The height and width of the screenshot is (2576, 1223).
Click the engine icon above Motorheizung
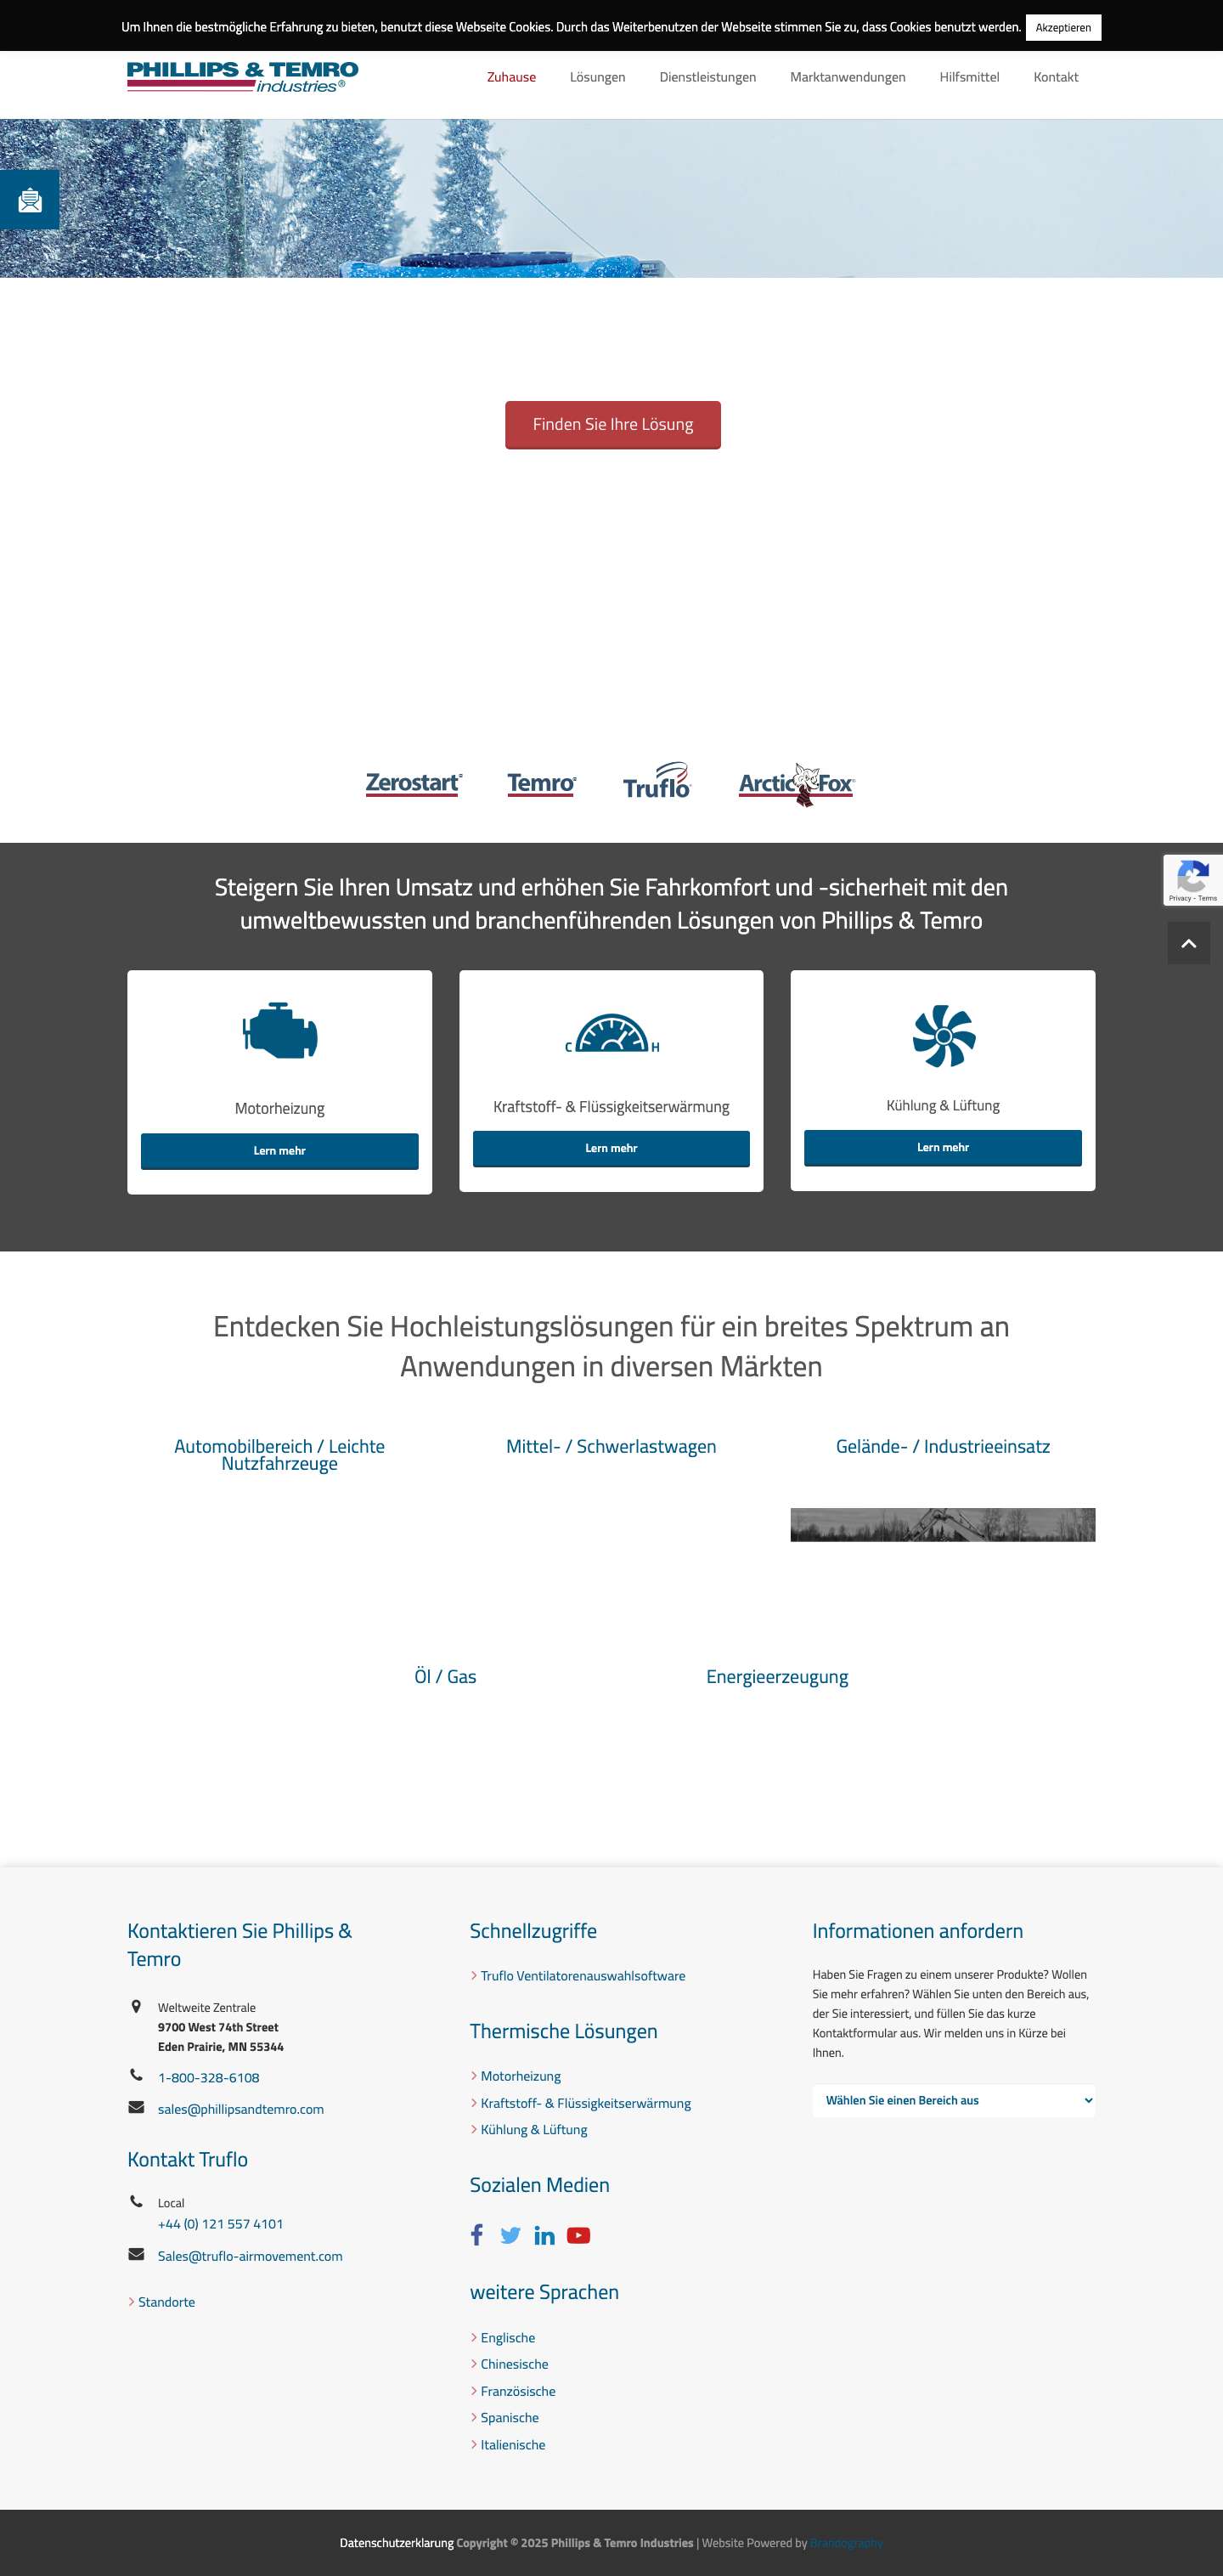pyautogui.click(x=280, y=1030)
